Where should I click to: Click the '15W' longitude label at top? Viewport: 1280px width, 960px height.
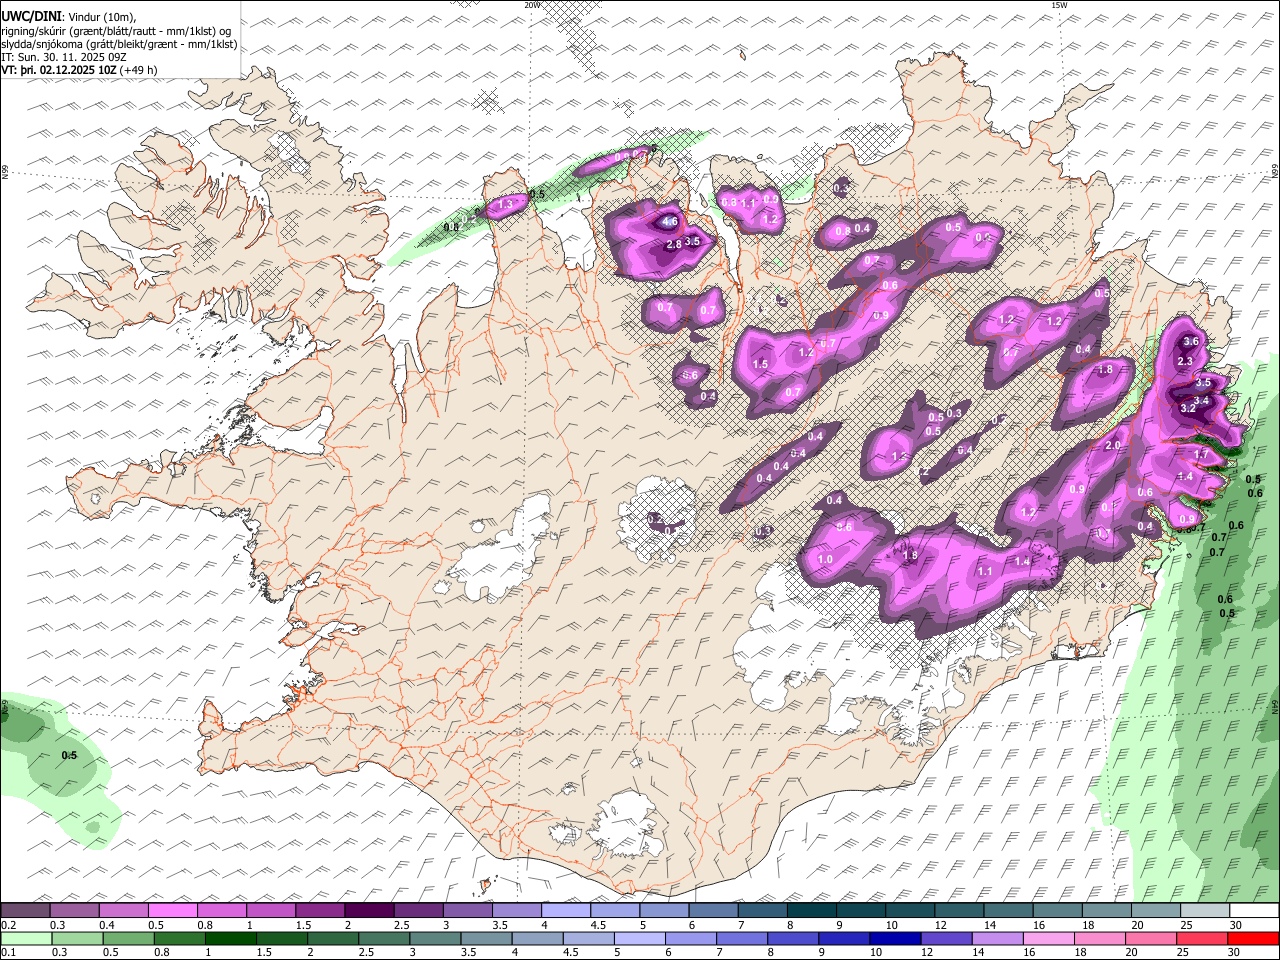click(1059, 5)
